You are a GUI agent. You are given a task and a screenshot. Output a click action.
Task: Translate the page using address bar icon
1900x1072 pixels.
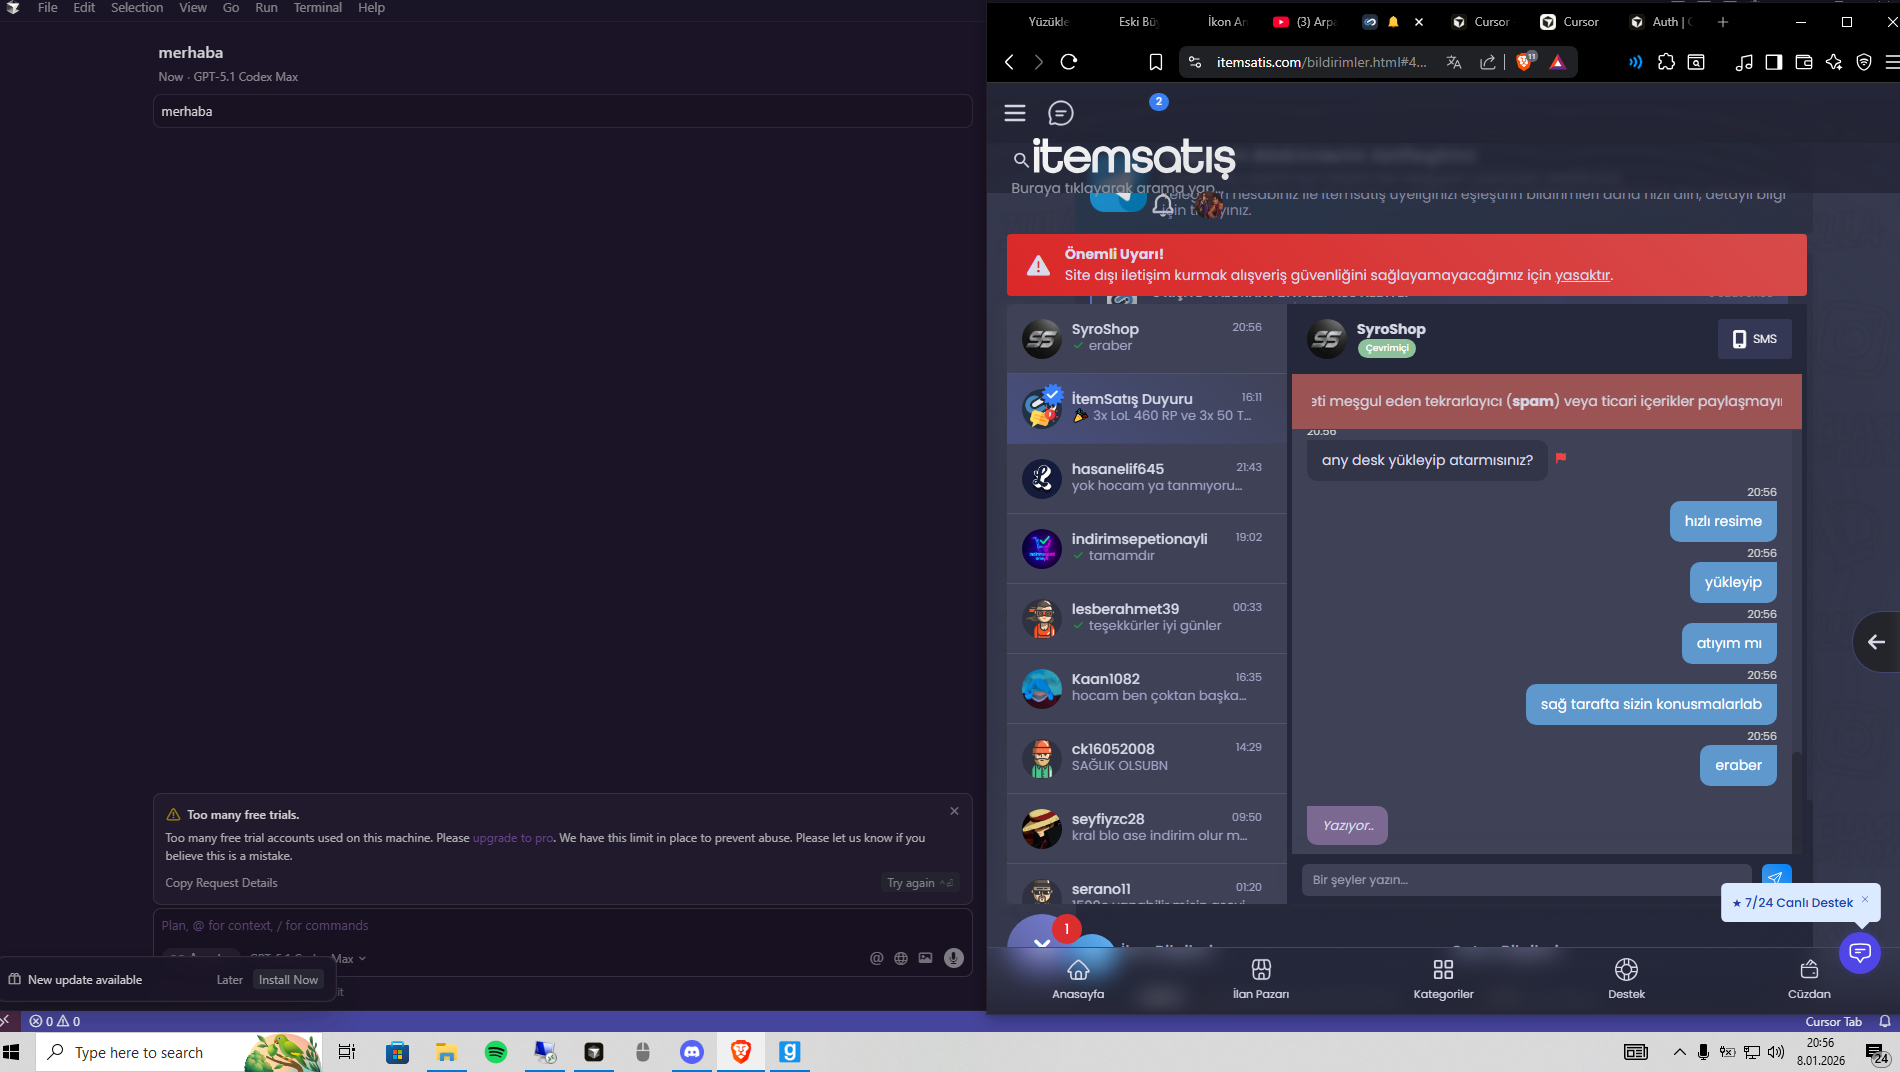(x=1454, y=62)
